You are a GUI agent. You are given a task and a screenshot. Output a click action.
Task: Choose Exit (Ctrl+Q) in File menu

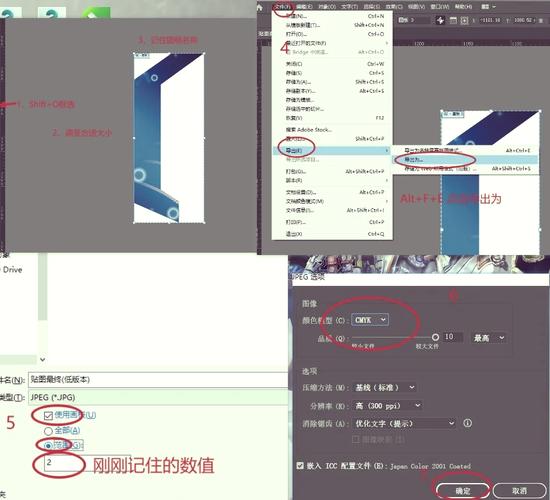point(333,234)
